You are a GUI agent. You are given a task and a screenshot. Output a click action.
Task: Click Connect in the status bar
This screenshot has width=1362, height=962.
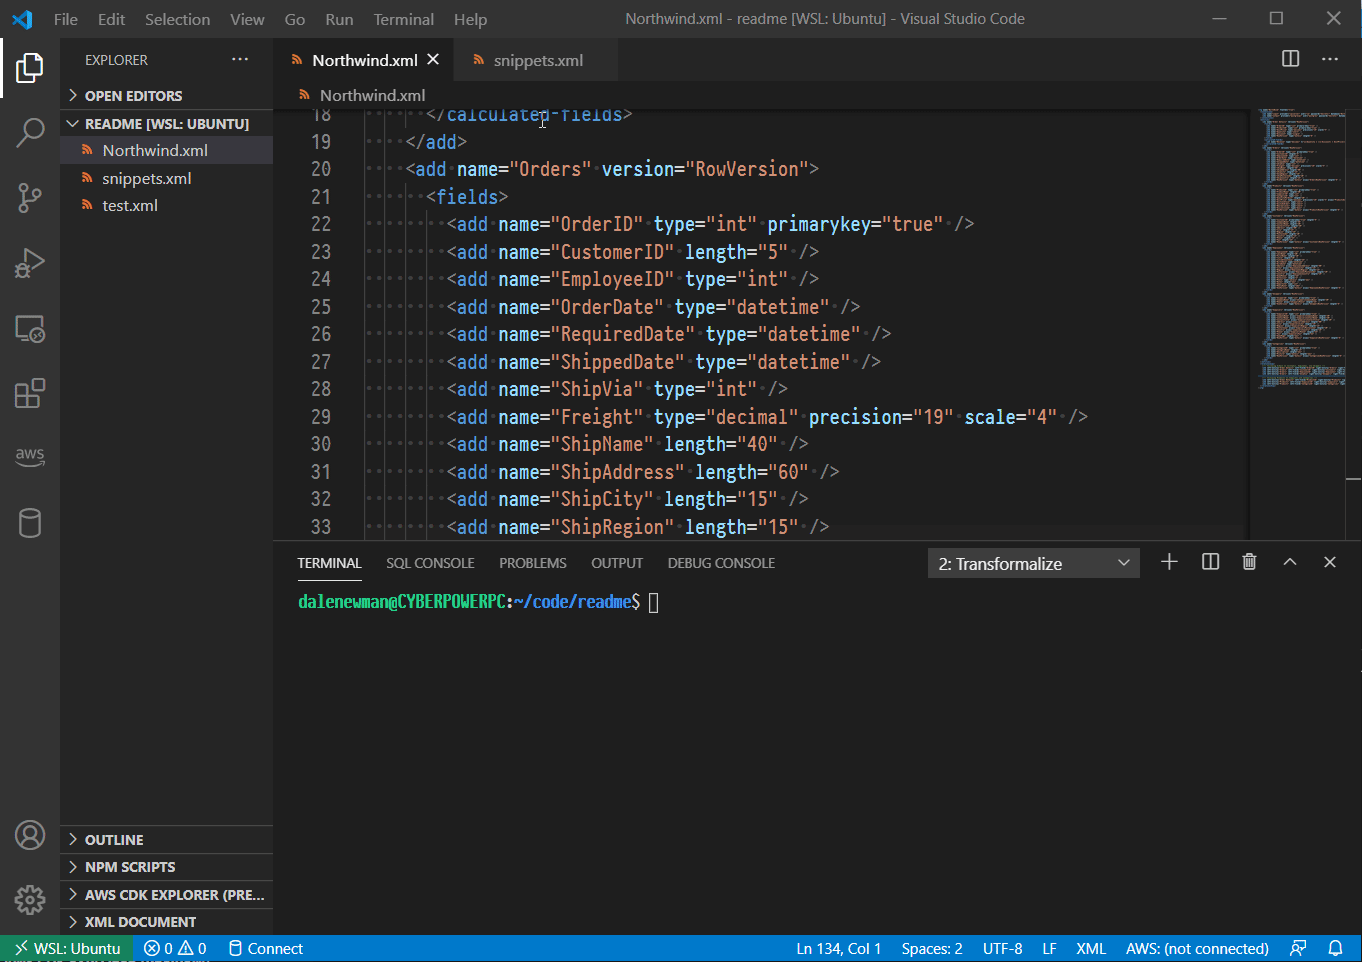point(265,948)
